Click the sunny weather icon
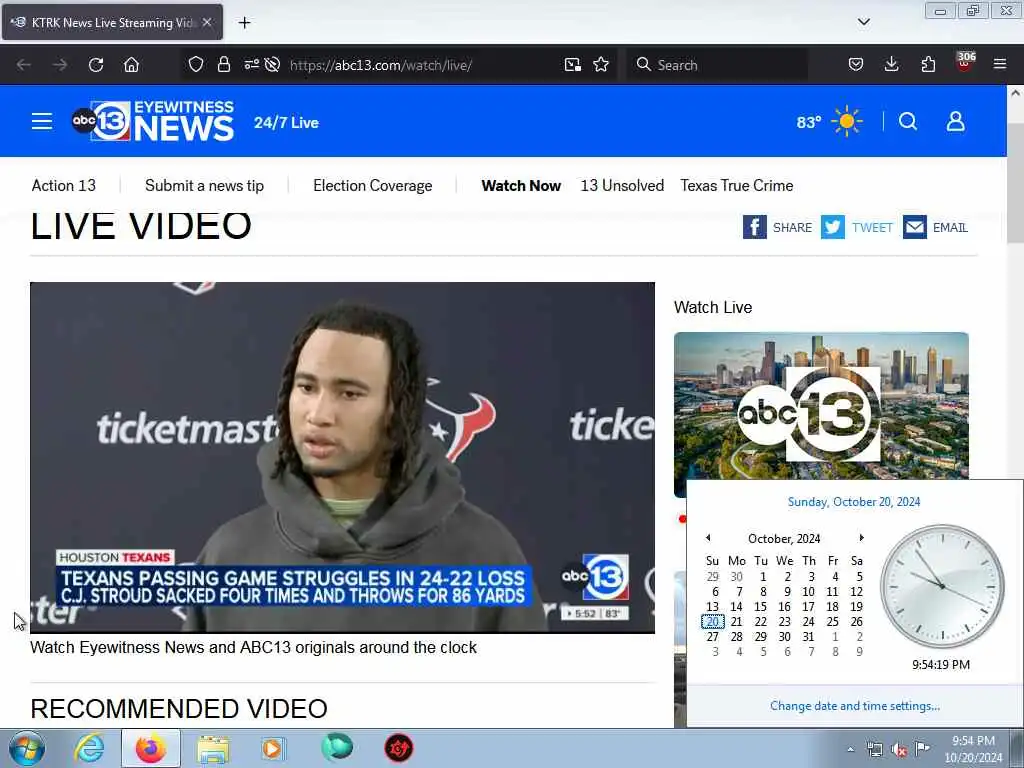This screenshot has width=1024, height=768. click(846, 121)
